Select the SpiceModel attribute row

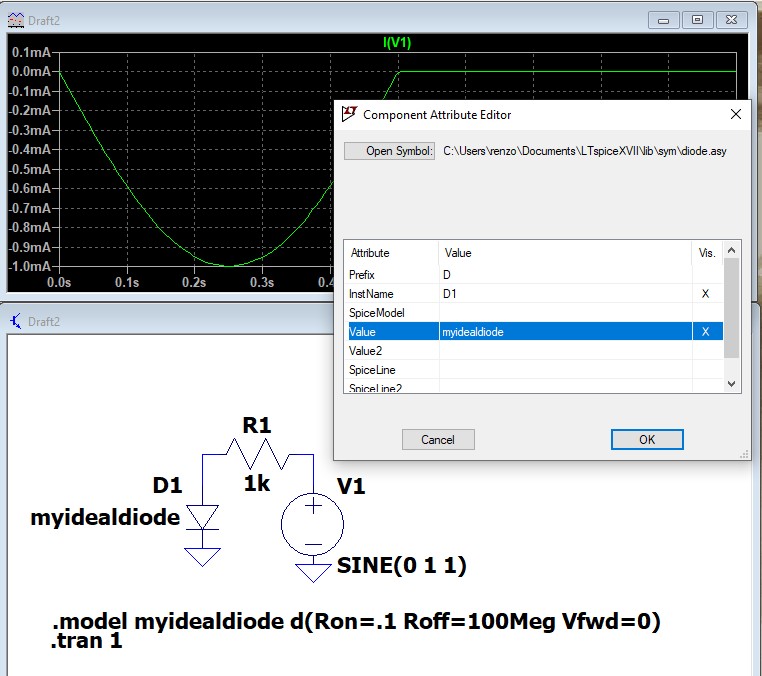[390, 313]
